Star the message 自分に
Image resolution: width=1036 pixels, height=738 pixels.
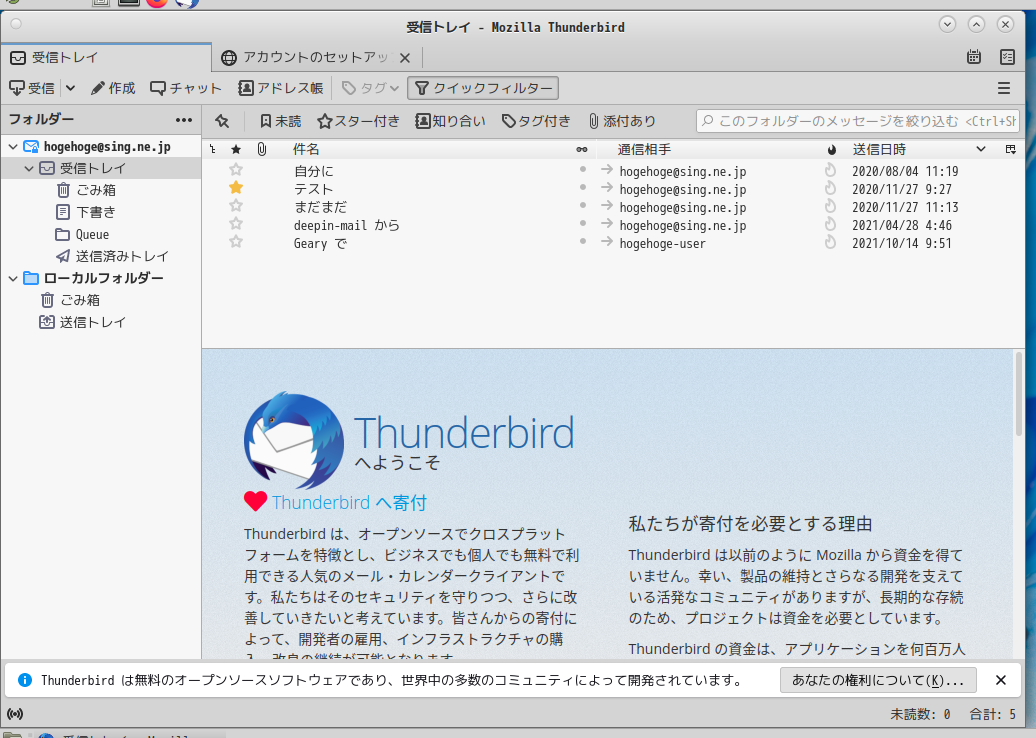tap(236, 170)
